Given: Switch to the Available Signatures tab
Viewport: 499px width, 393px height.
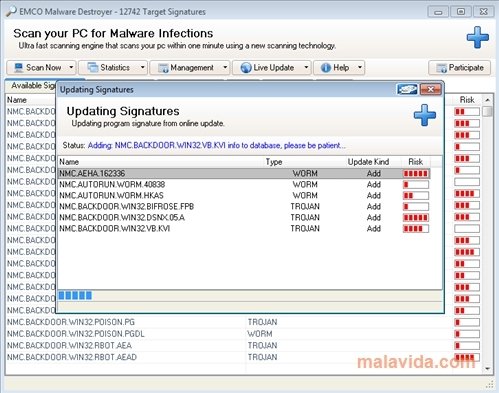Looking at the screenshot, I should click(x=32, y=86).
